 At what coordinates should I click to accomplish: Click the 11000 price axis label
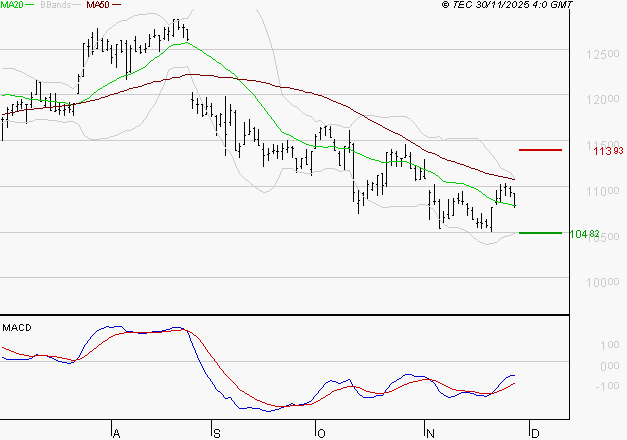(x=603, y=192)
